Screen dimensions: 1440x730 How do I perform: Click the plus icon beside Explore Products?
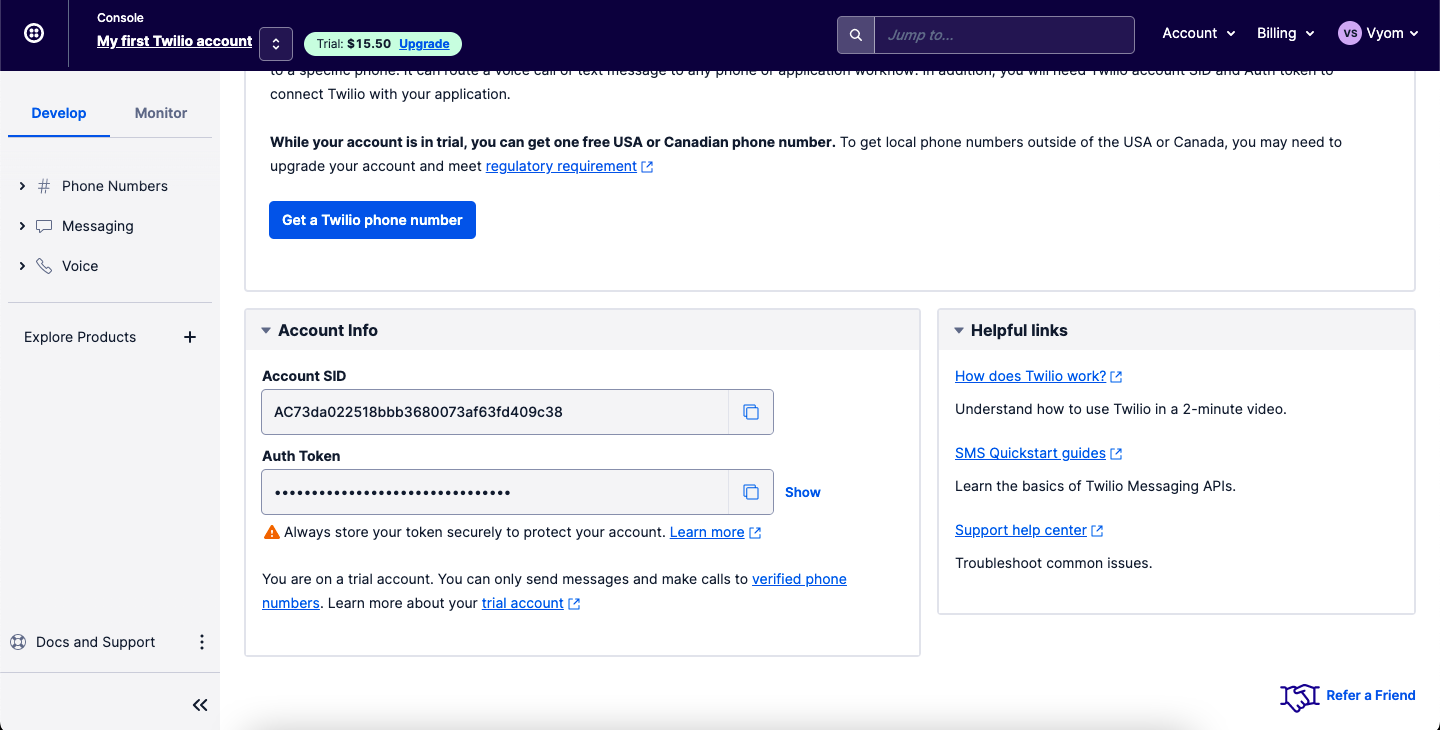[x=190, y=337]
